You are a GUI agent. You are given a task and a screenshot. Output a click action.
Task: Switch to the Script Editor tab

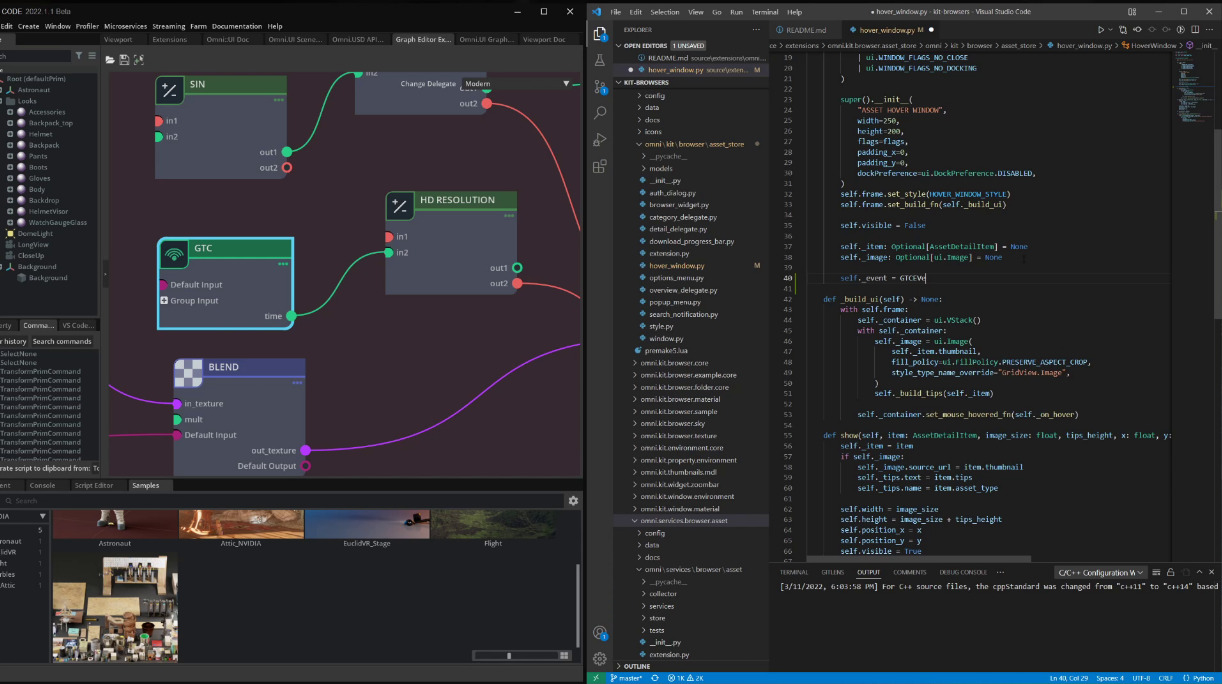tap(94, 485)
